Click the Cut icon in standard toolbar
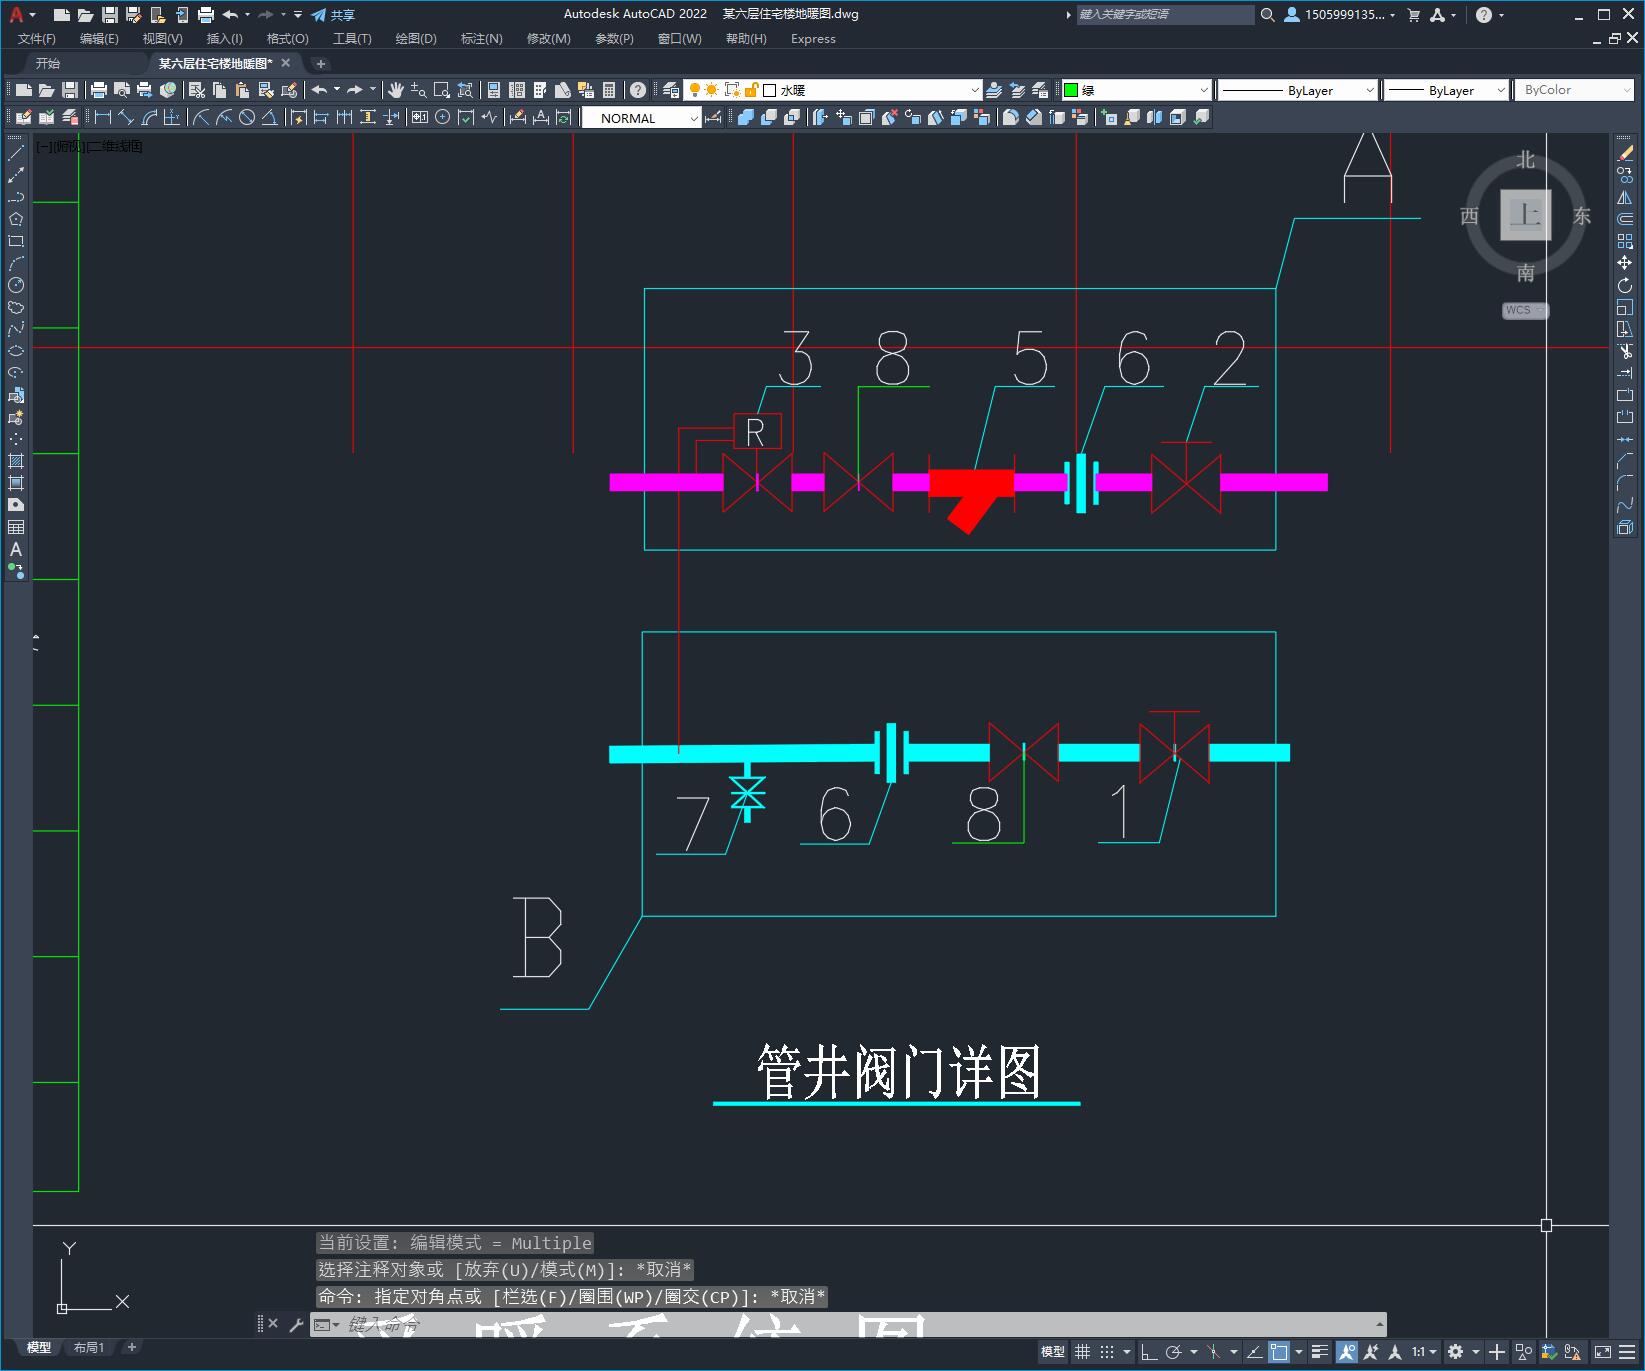Image resolution: width=1645 pixels, height=1371 pixels. (x=197, y=90)
